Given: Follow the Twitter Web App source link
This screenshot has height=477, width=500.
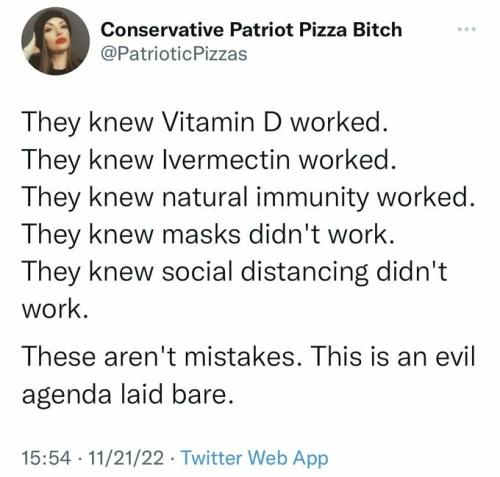Looking at the screenshot, I should (x=255, y=458).
